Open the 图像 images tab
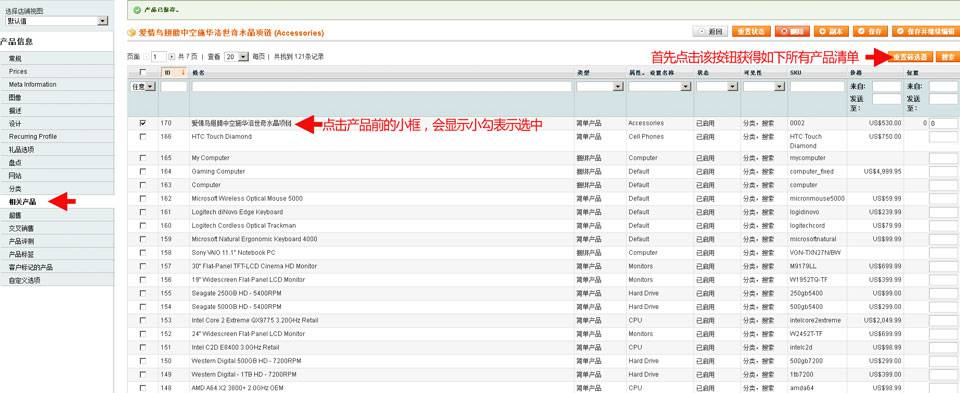Image resolution: width=960 pixels, height=393 pixels. point(57,97)
